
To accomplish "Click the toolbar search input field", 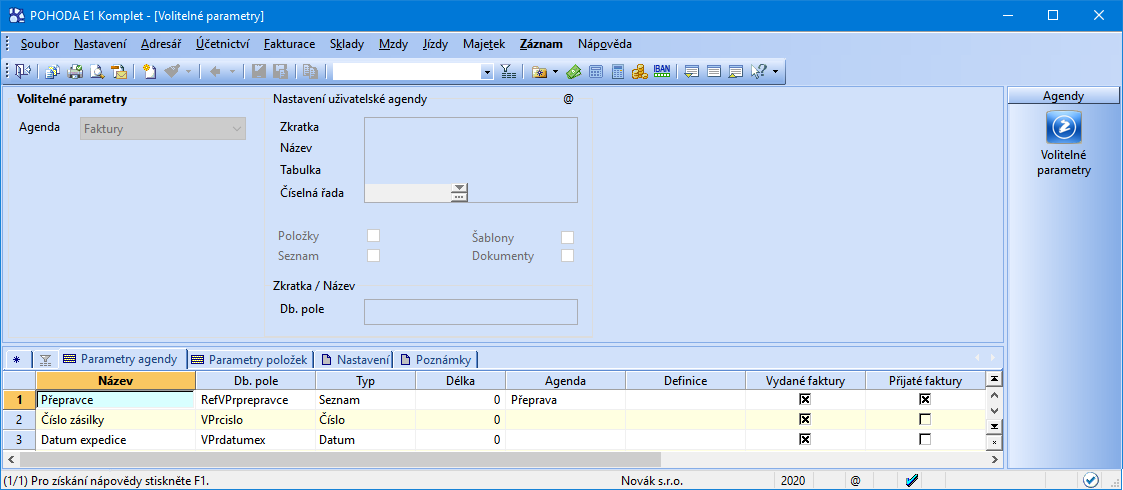I will point(407,71).
